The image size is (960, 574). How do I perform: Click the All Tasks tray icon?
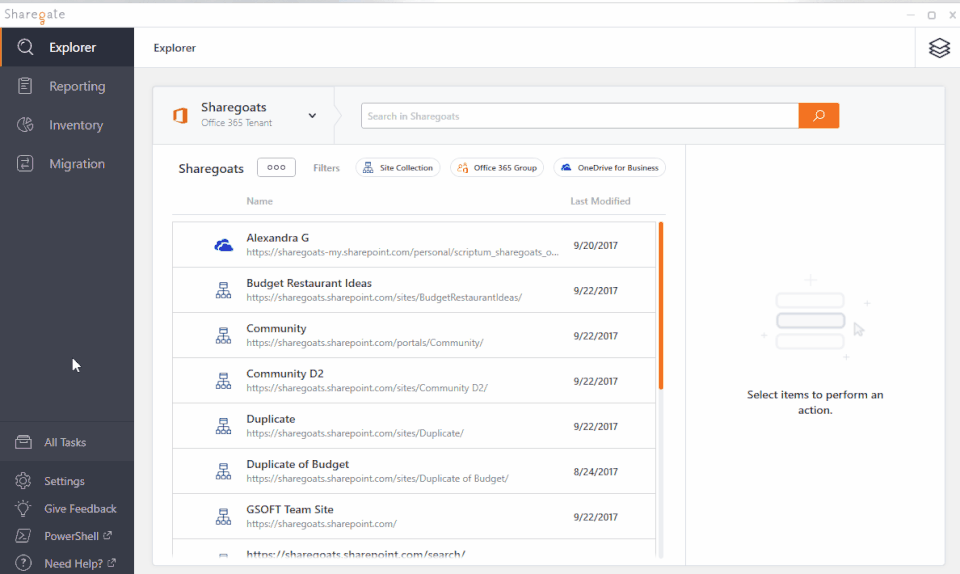click(x=23, y=442)
